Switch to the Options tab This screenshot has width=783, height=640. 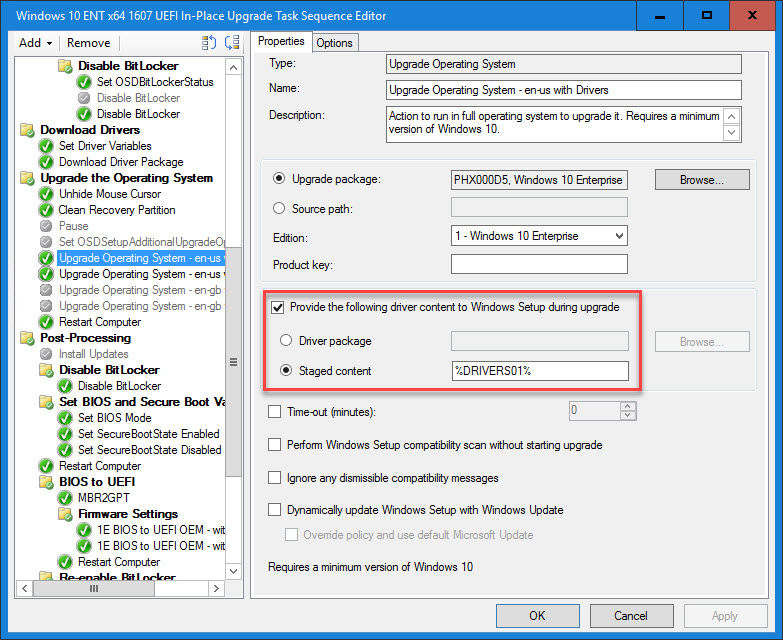tap(334, 42)
